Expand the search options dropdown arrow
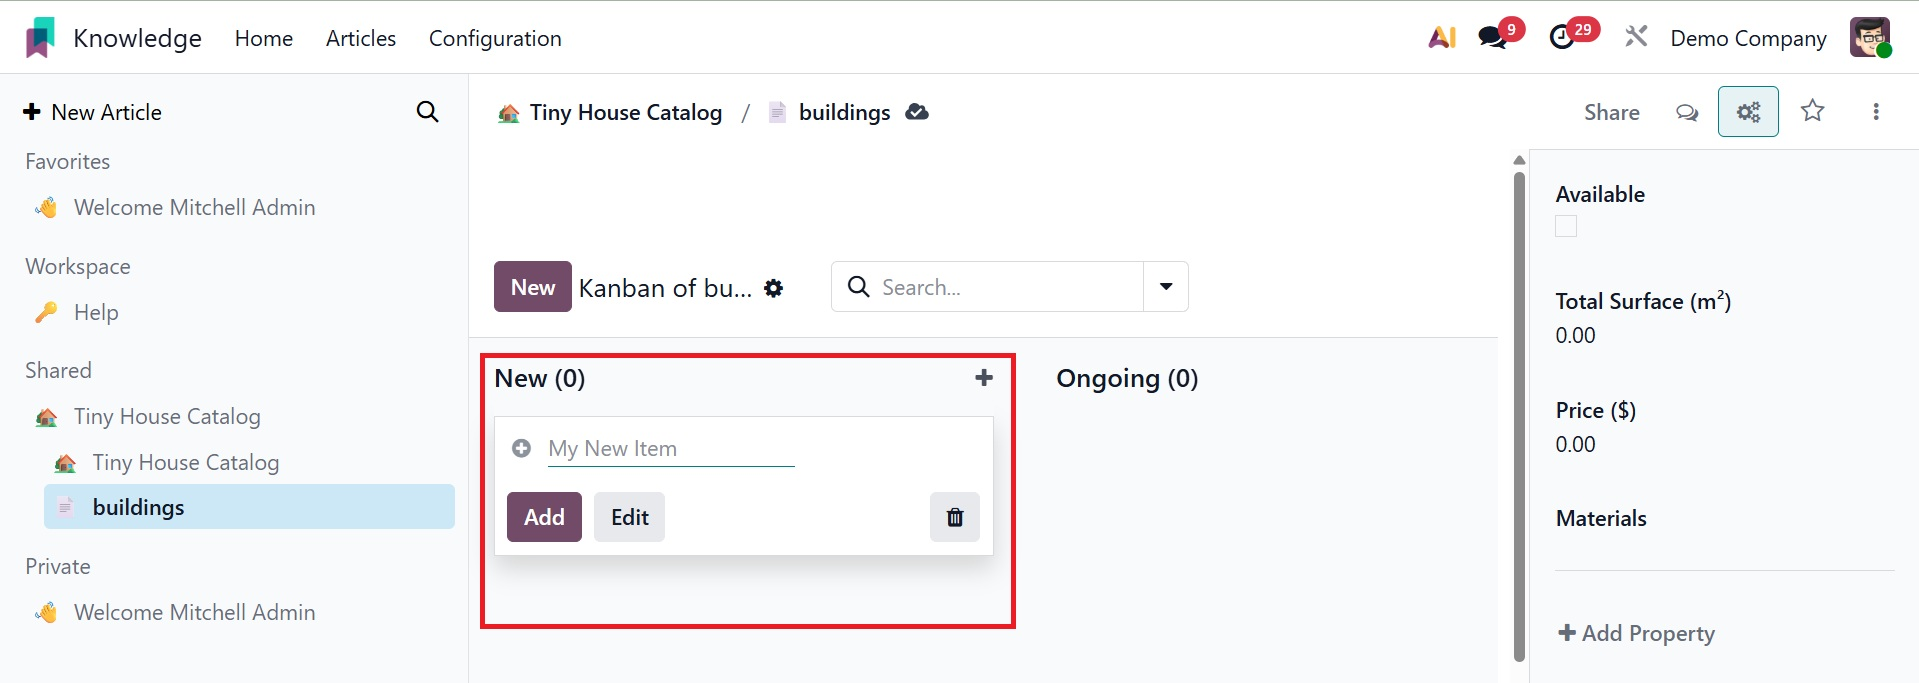Screen dimensions: 1919x683 tap(1166, 287)
